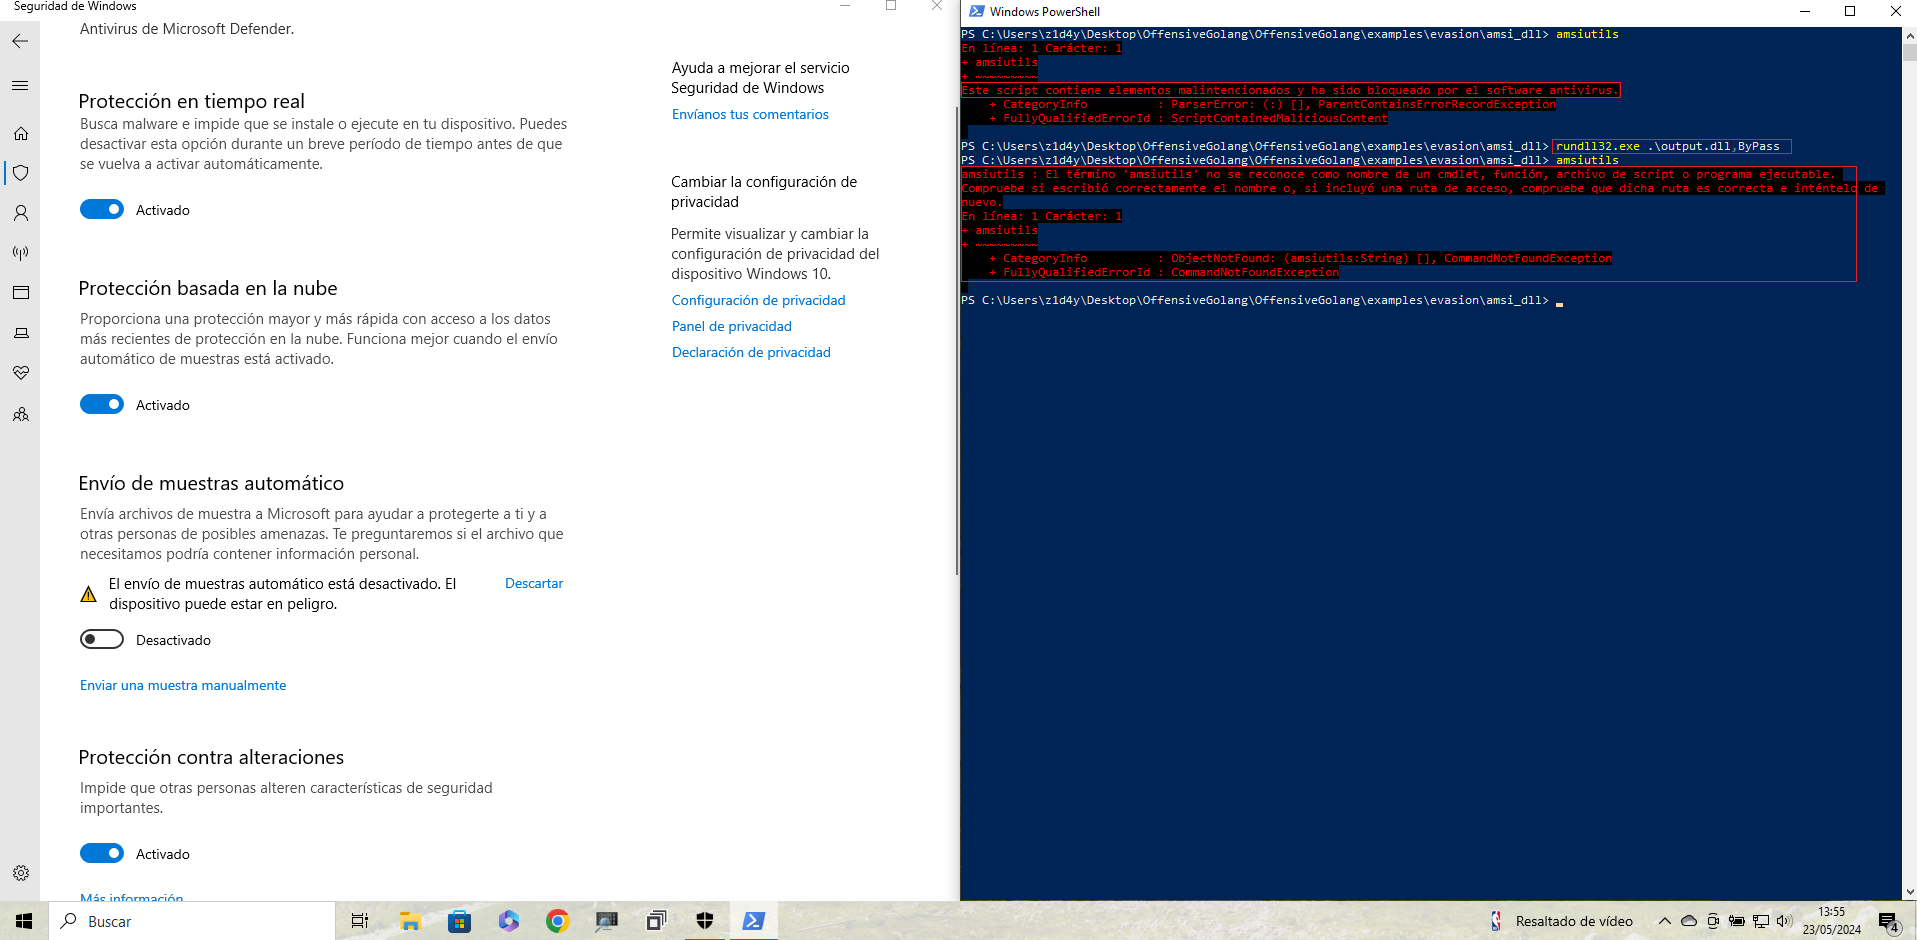
Task: Open 'Panel de privacidad' link
Action: click(731, 326)
